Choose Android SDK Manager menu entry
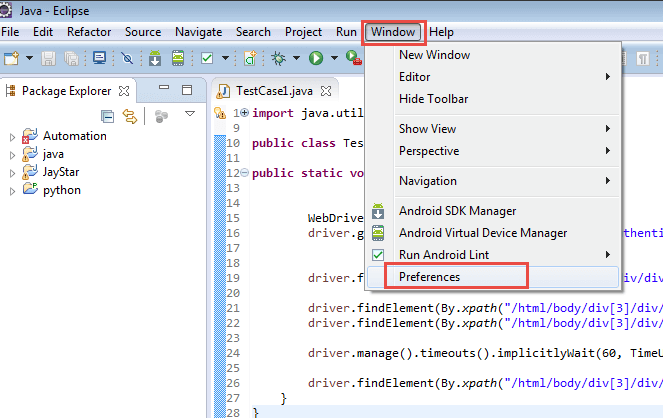Screen dimensions: 663x418 493,211
